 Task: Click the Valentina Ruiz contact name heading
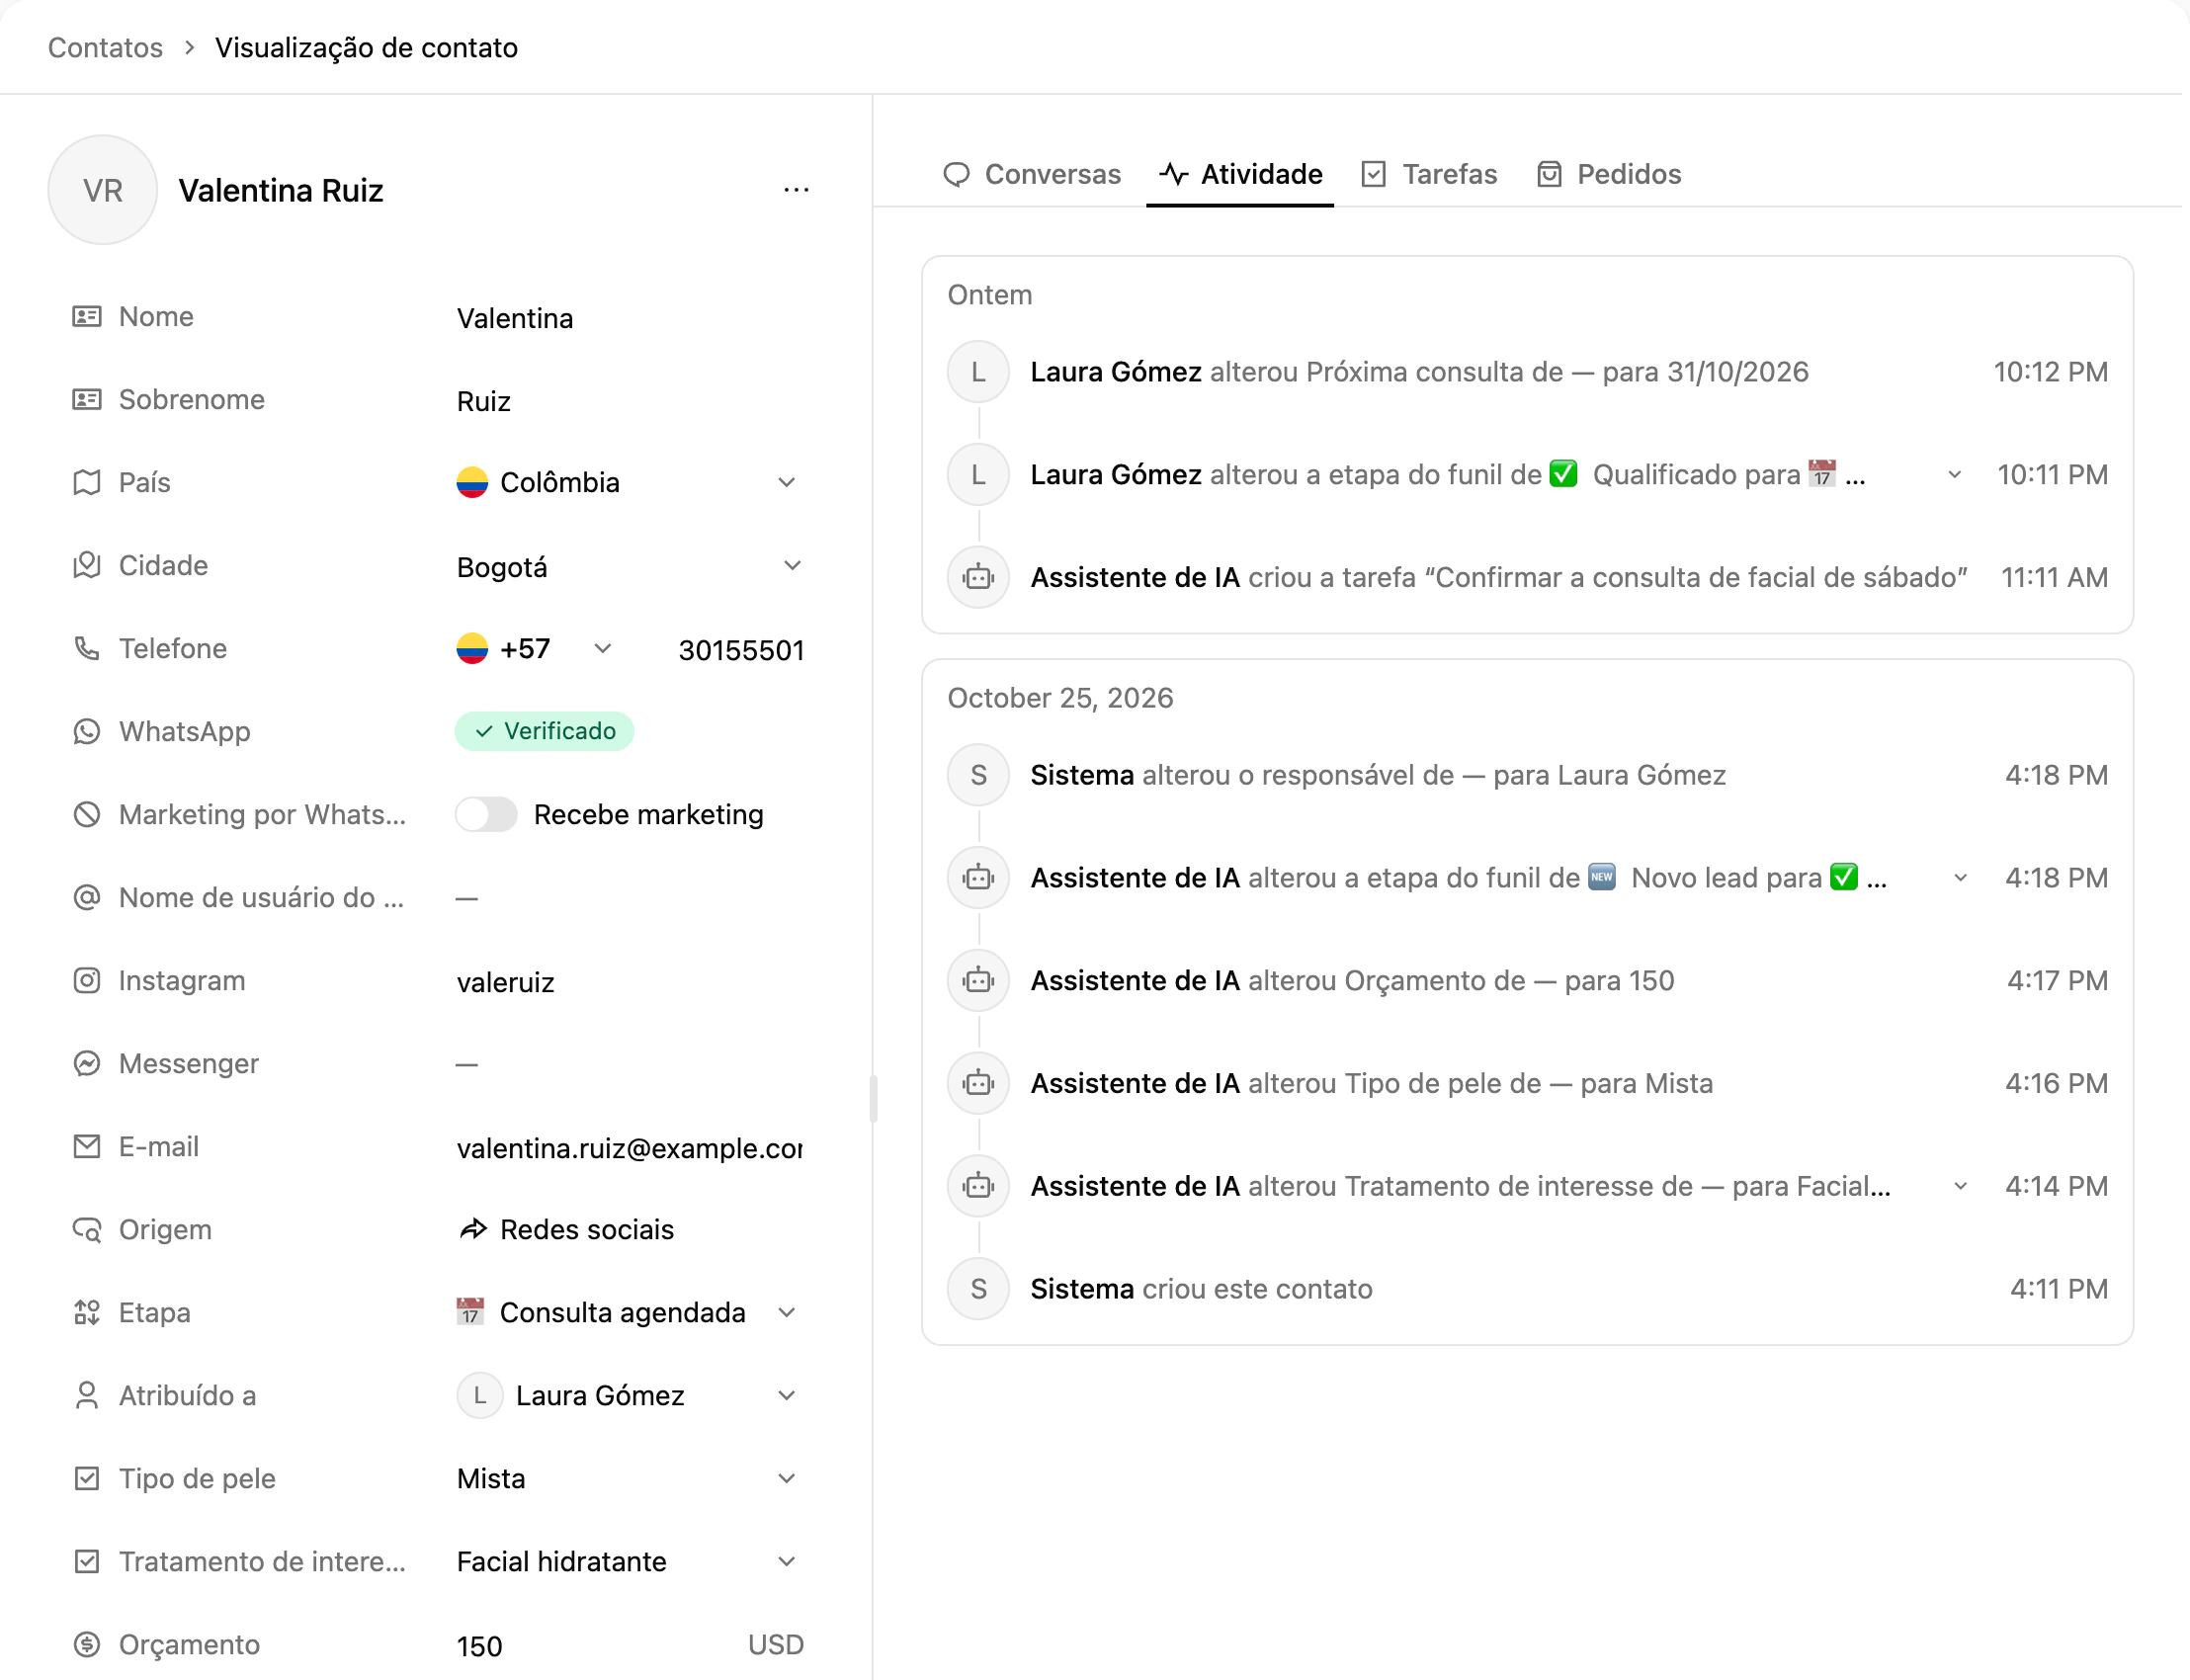(281, 190)
